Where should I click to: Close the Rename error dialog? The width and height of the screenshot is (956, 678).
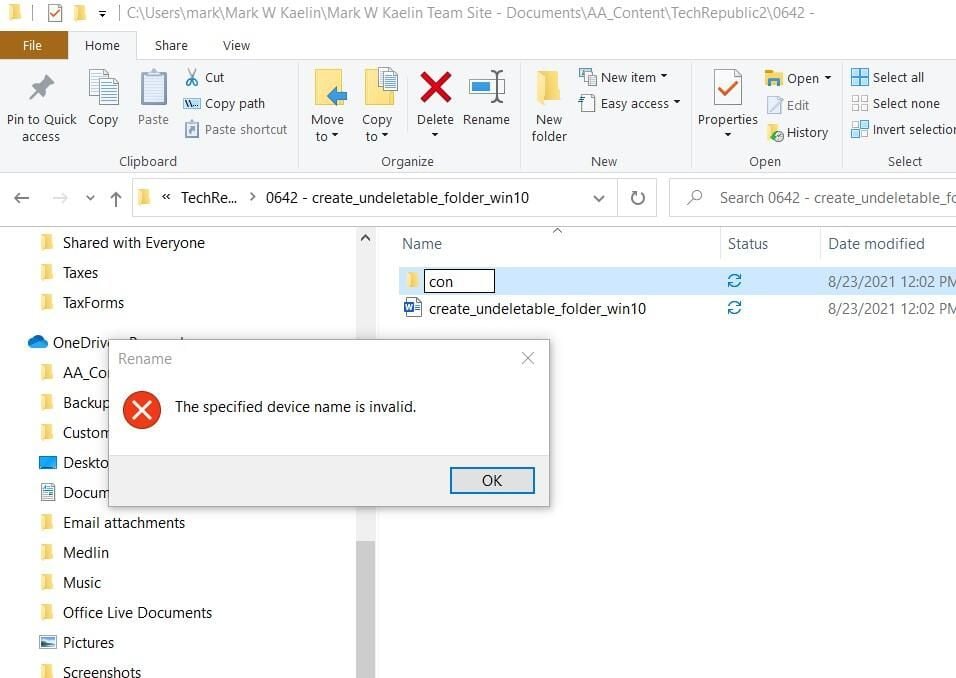tap(528, 359)
